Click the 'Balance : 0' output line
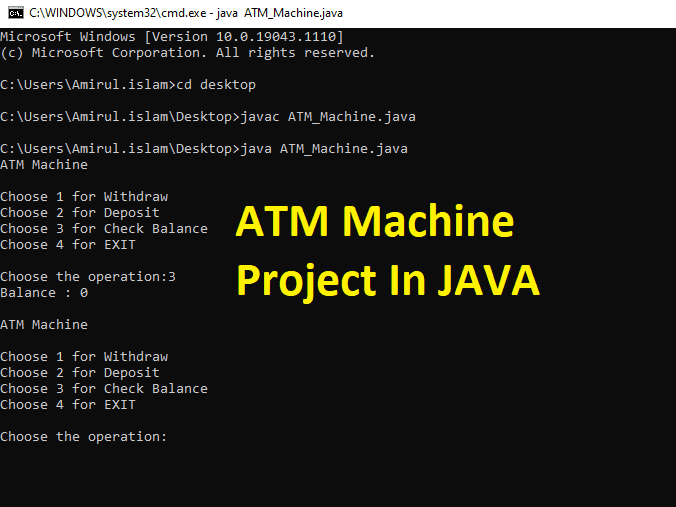This screenshot has width=676, height=507. click(x=44, y=293)
